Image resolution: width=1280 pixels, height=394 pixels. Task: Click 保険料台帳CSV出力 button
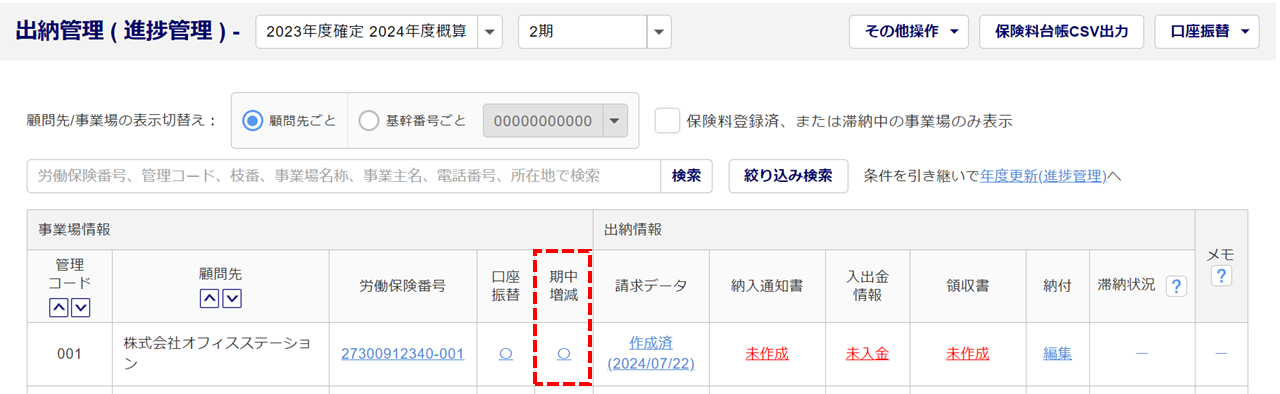click(1062, 31)
